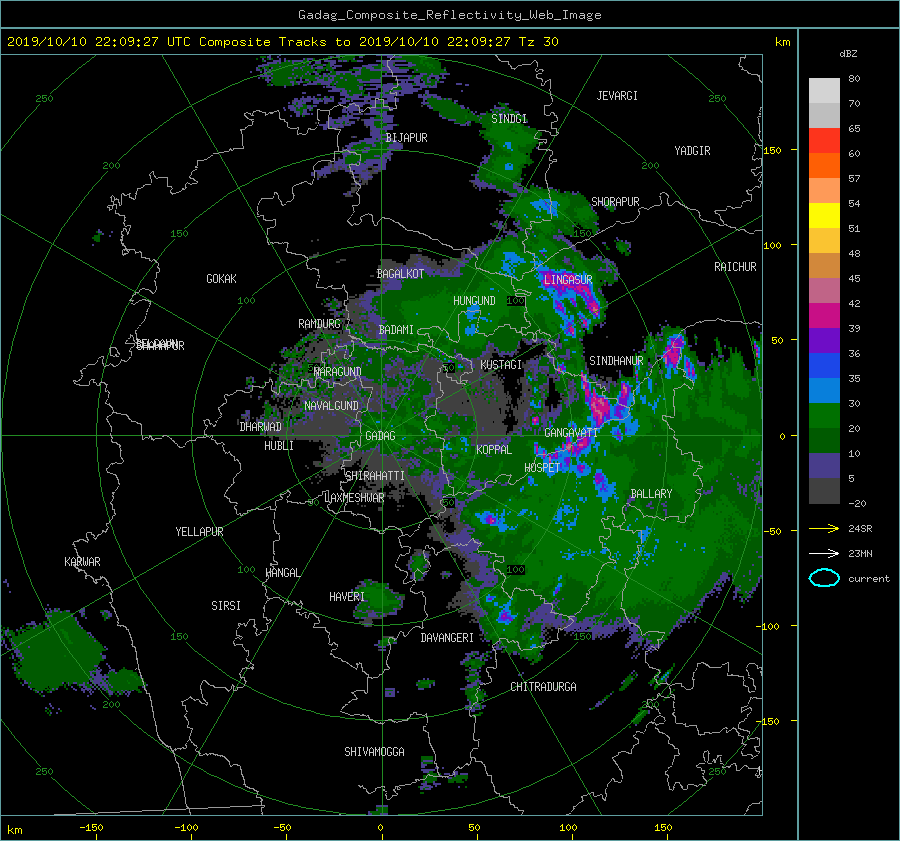Click the BIJAPUR city label
This screenshot has height=841, width=900.
406,138
